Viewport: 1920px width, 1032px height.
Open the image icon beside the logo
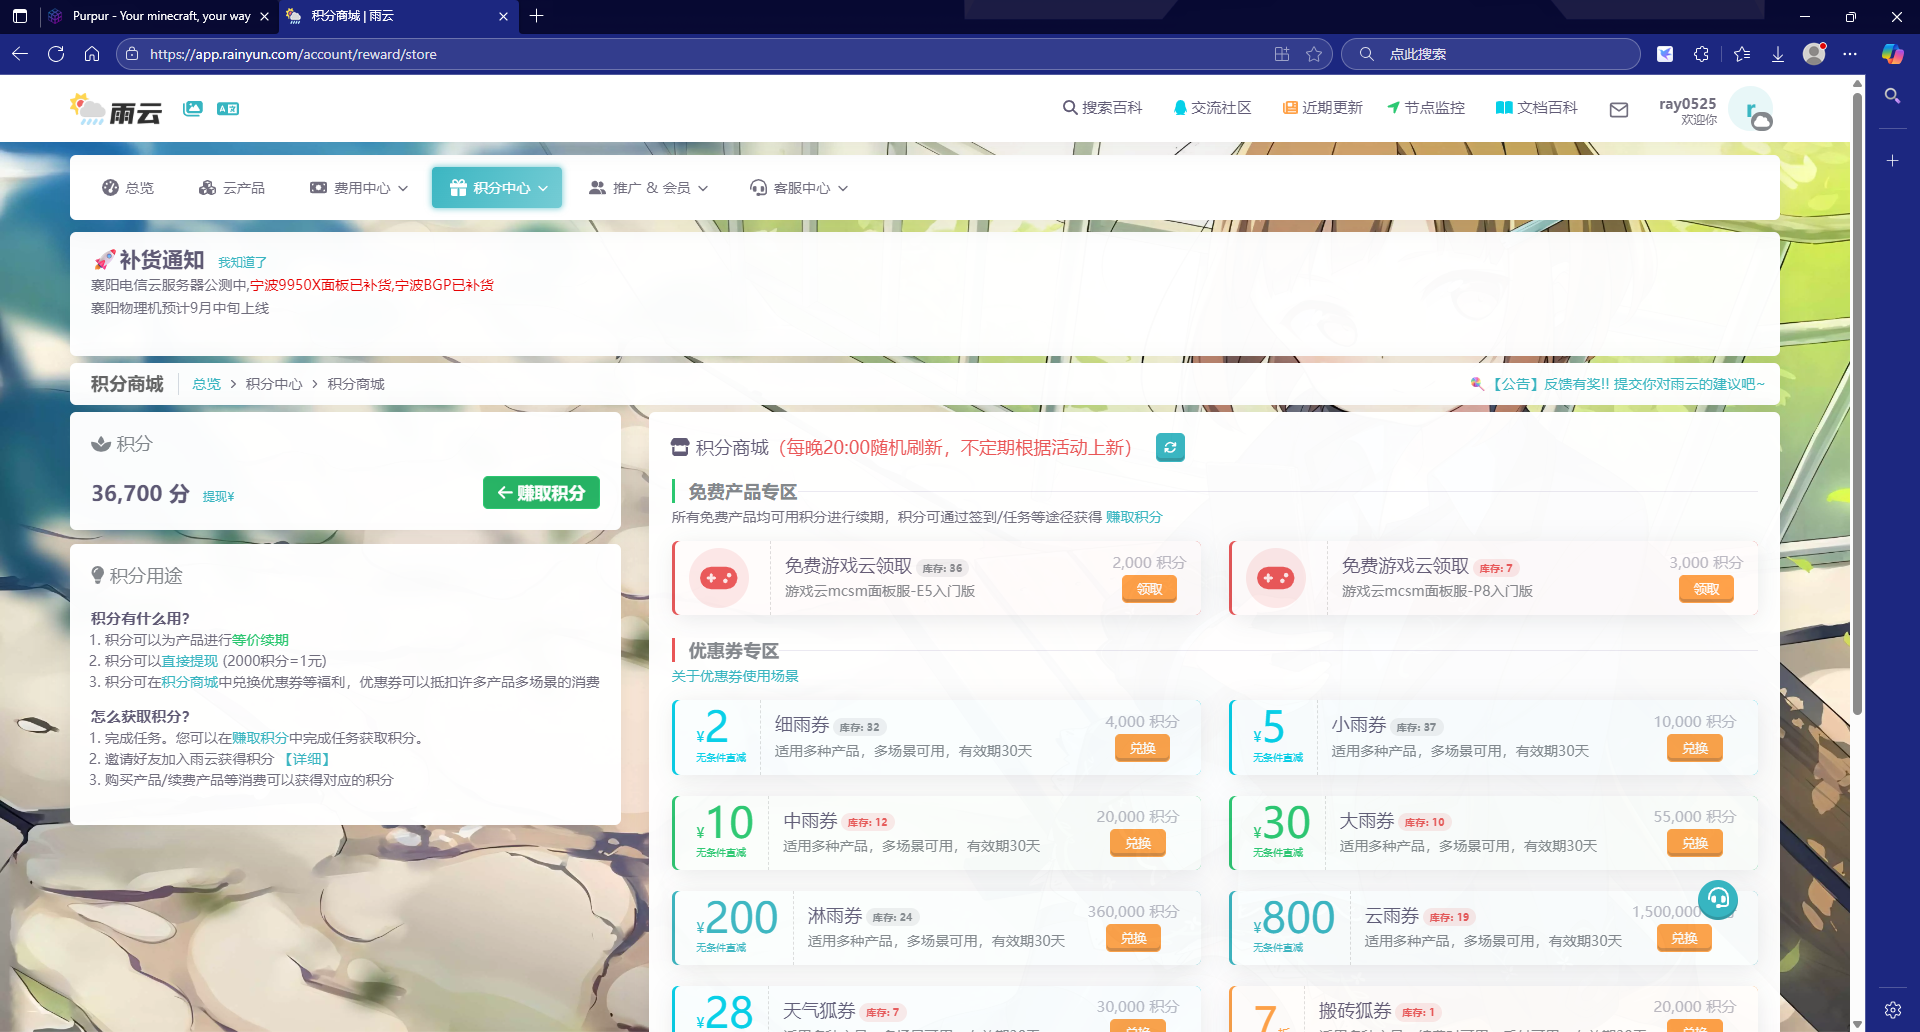[x=193, y=108]
